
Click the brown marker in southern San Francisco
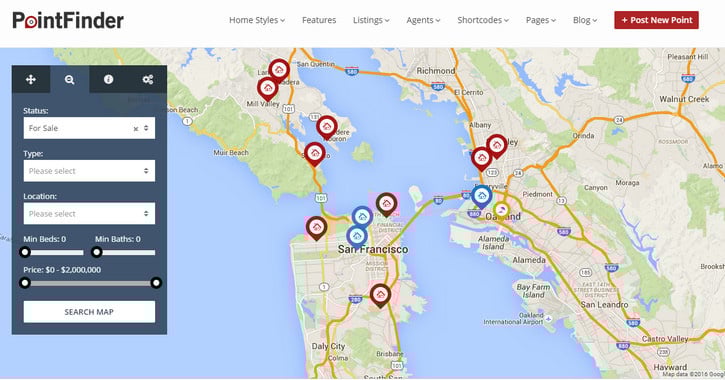pyautogui.click(x=380, y=294)
